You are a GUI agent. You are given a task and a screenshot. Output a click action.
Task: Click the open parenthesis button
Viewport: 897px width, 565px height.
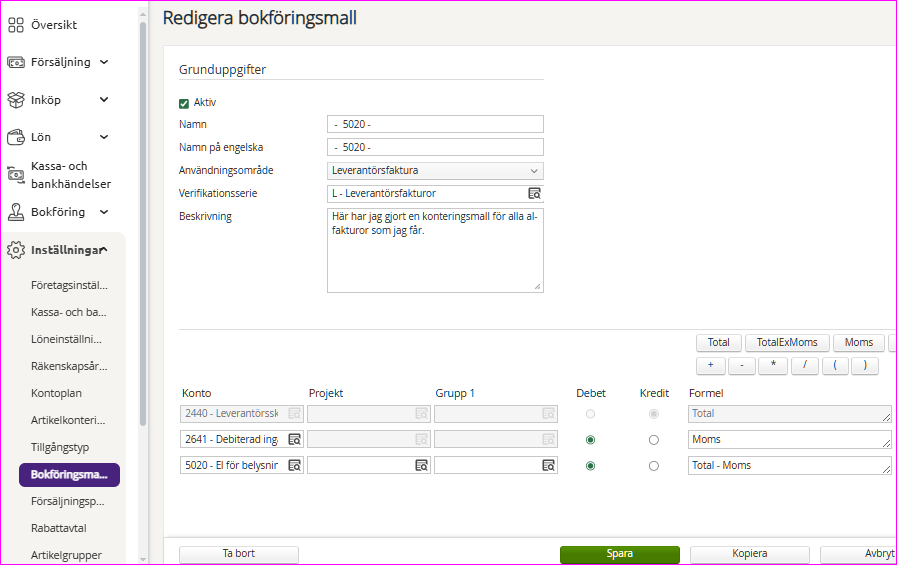[x=836, y=365]
